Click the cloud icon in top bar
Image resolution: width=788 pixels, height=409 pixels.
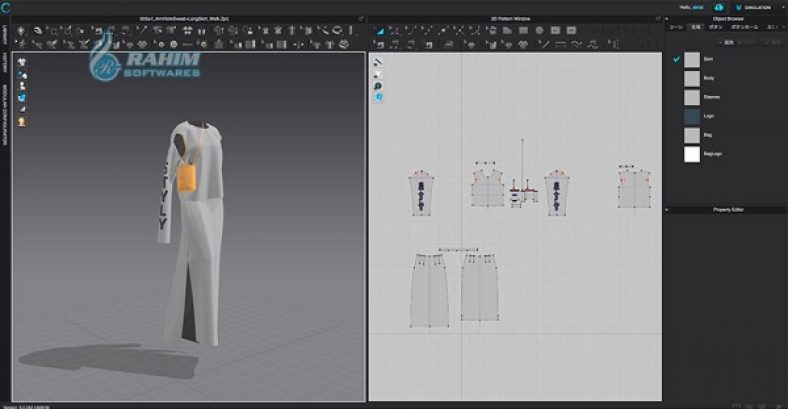(717, 7)
